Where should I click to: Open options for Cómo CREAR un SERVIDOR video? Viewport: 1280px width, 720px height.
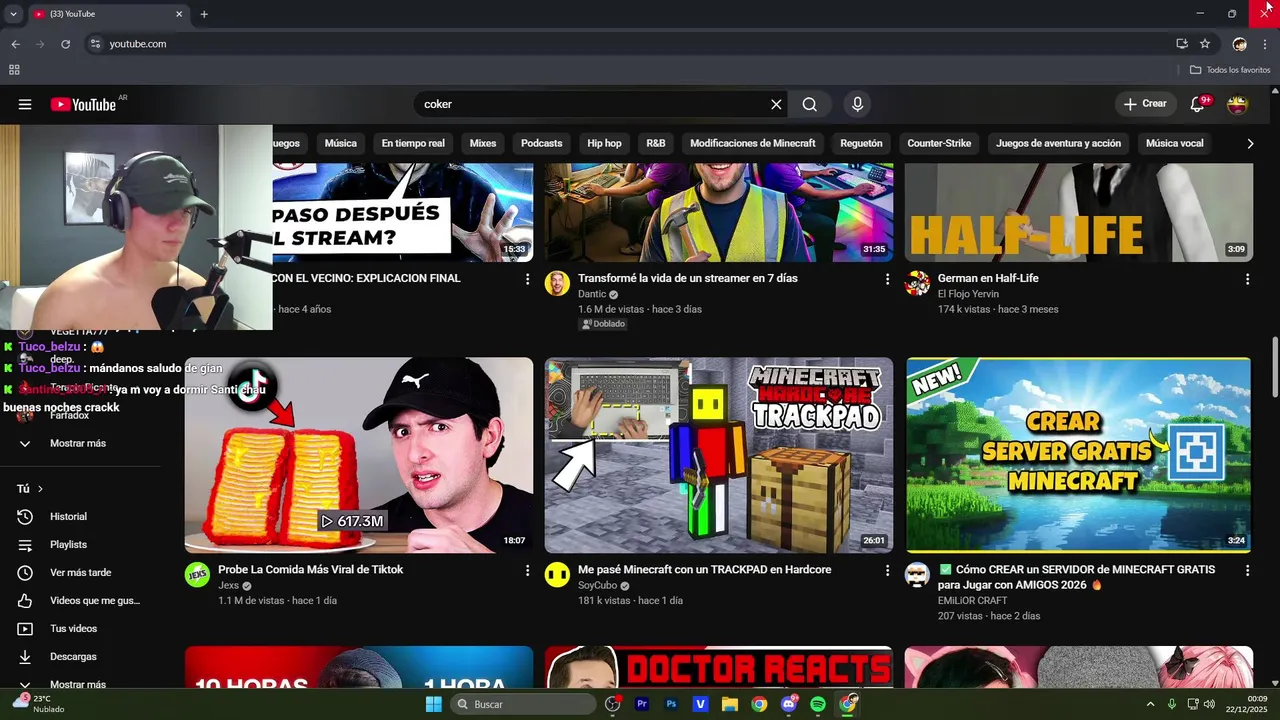pos(1247,570)
